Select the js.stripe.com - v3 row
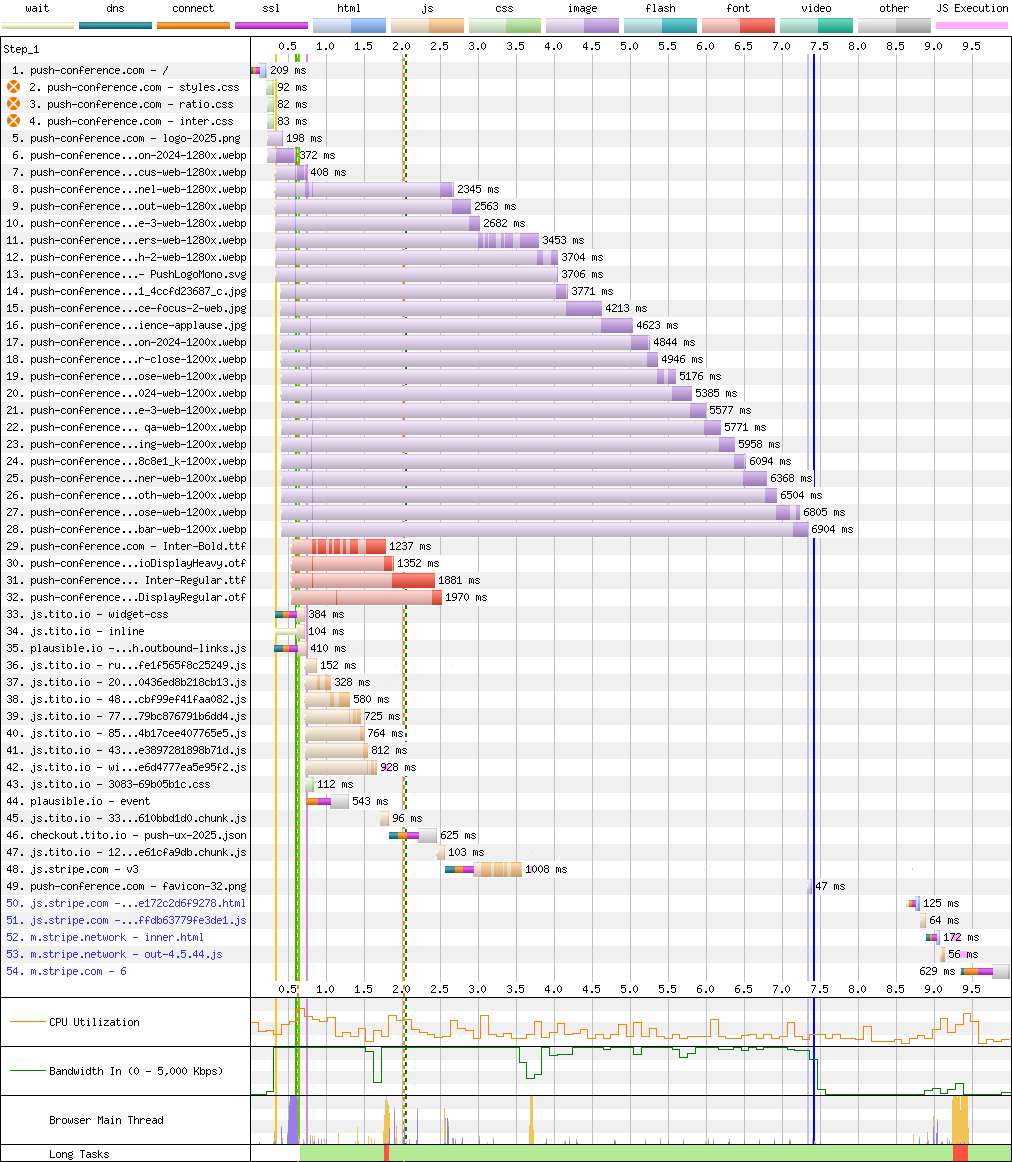 coord(506,869)
